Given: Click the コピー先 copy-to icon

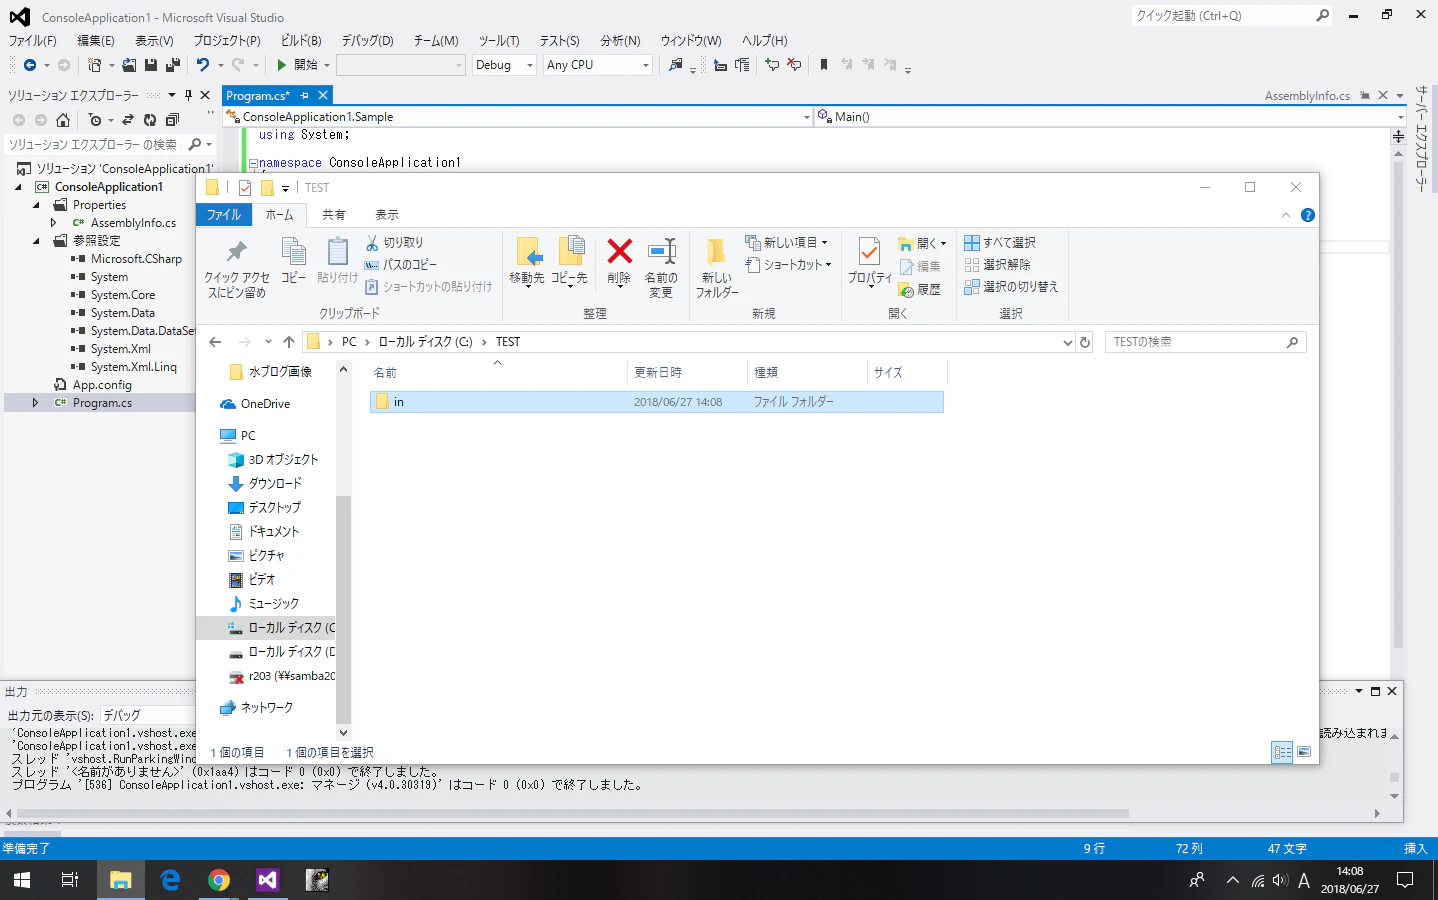Looking at the screenshot, I should (570, 261).
